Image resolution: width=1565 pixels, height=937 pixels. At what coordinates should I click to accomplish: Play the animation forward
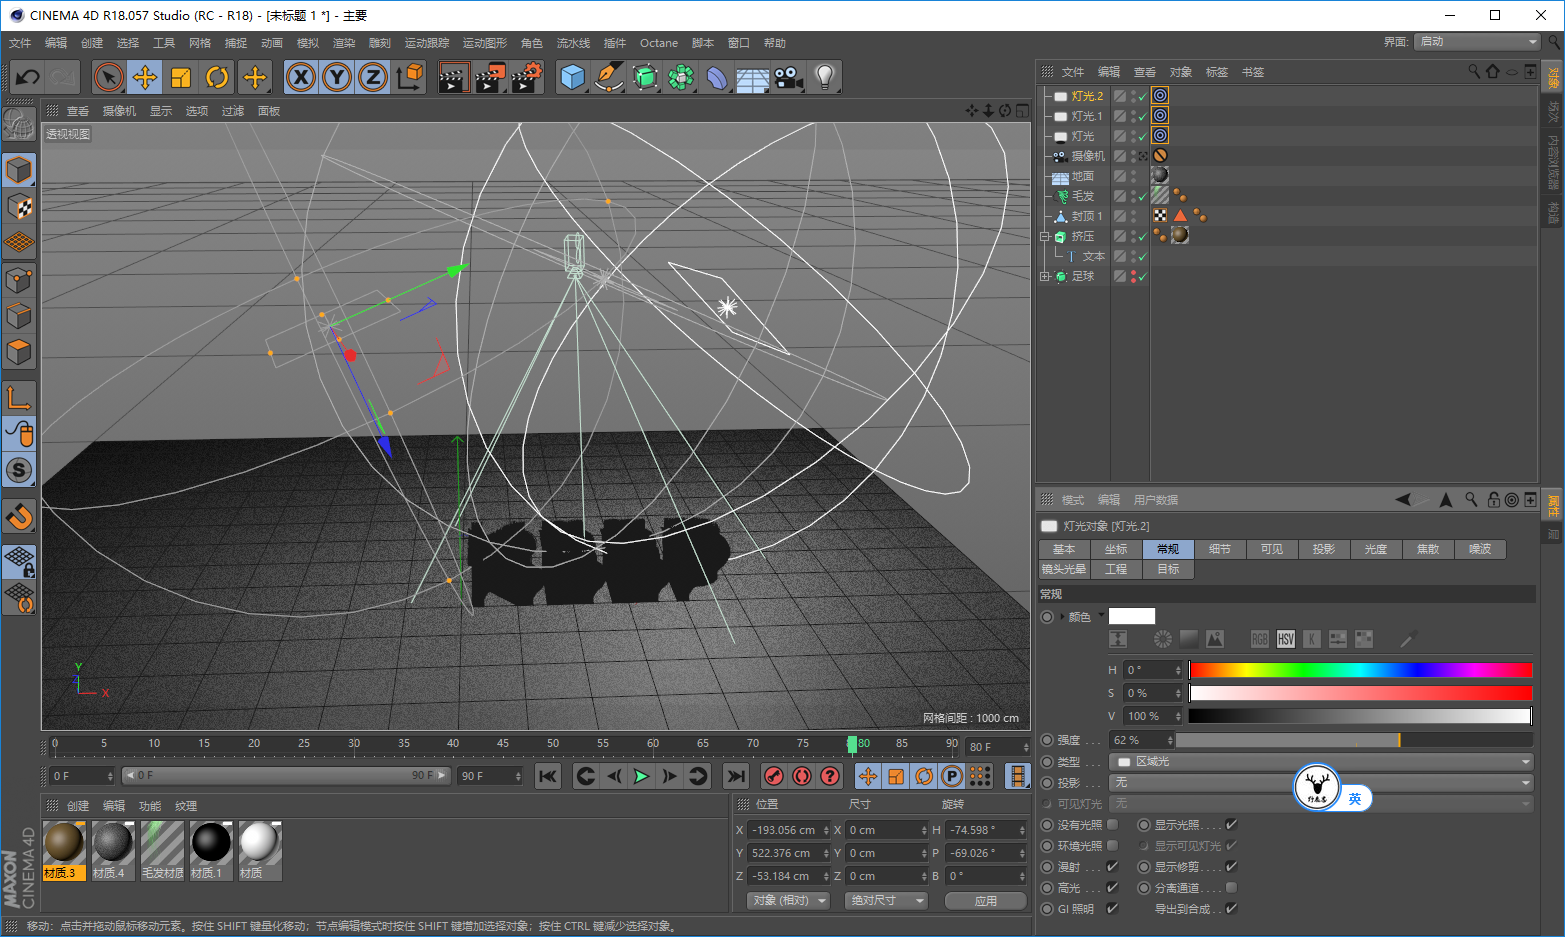coord(642,776)
